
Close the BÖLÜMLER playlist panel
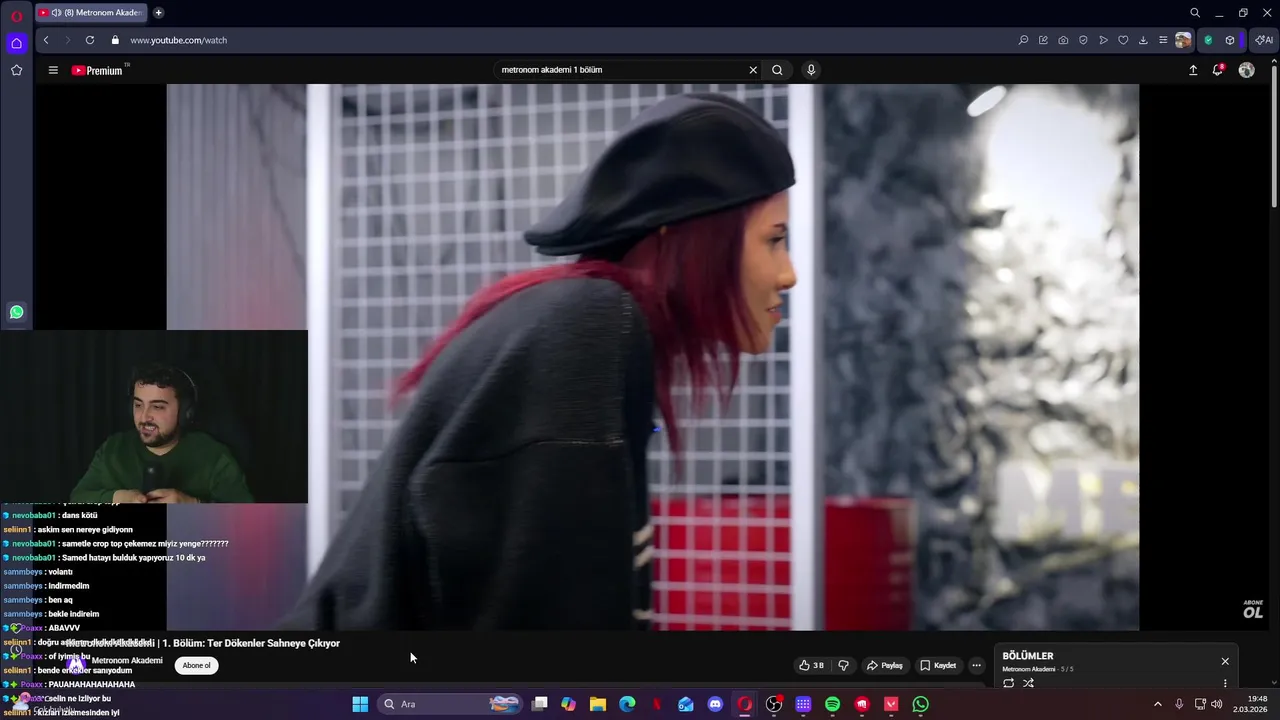click(1225, 661)
